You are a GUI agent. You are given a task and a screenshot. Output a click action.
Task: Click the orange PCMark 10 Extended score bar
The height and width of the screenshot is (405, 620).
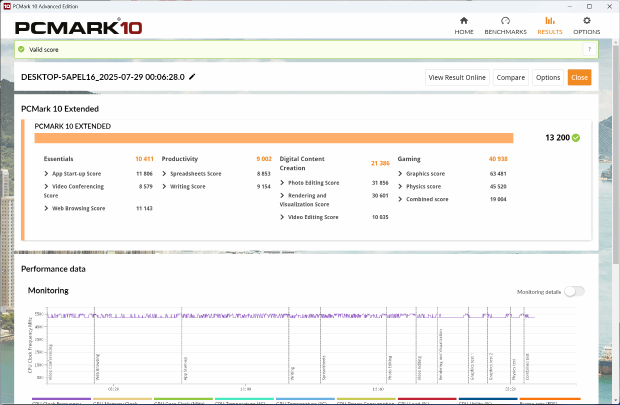[x=274, y=138]
